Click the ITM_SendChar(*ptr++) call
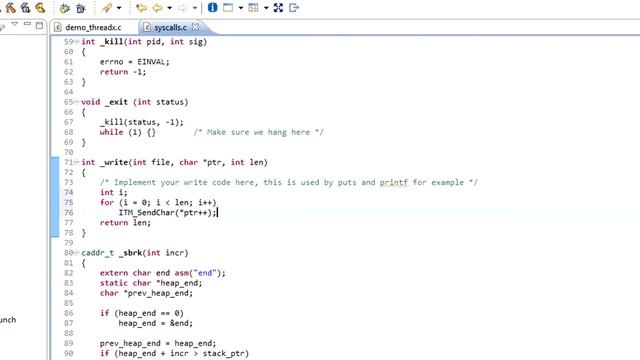The image size is (640, 360). coord(168,213)
